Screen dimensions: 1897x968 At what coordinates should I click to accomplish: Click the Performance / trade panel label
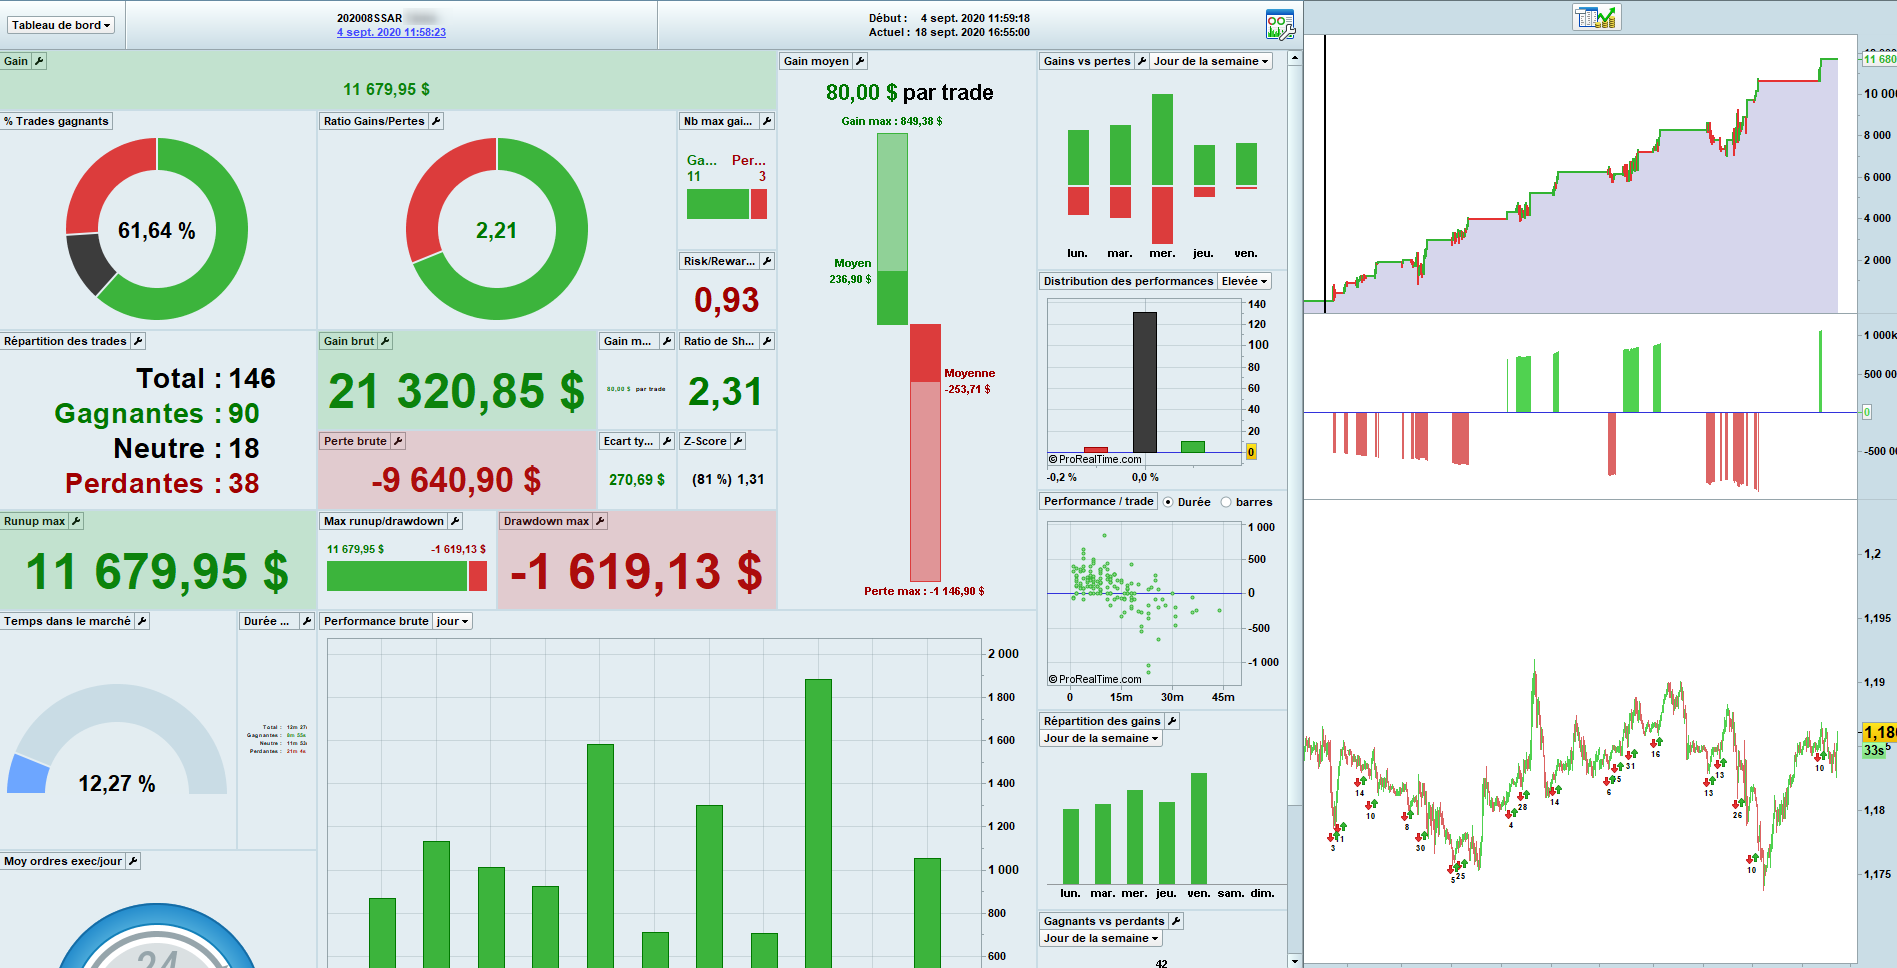point(1098,501)
